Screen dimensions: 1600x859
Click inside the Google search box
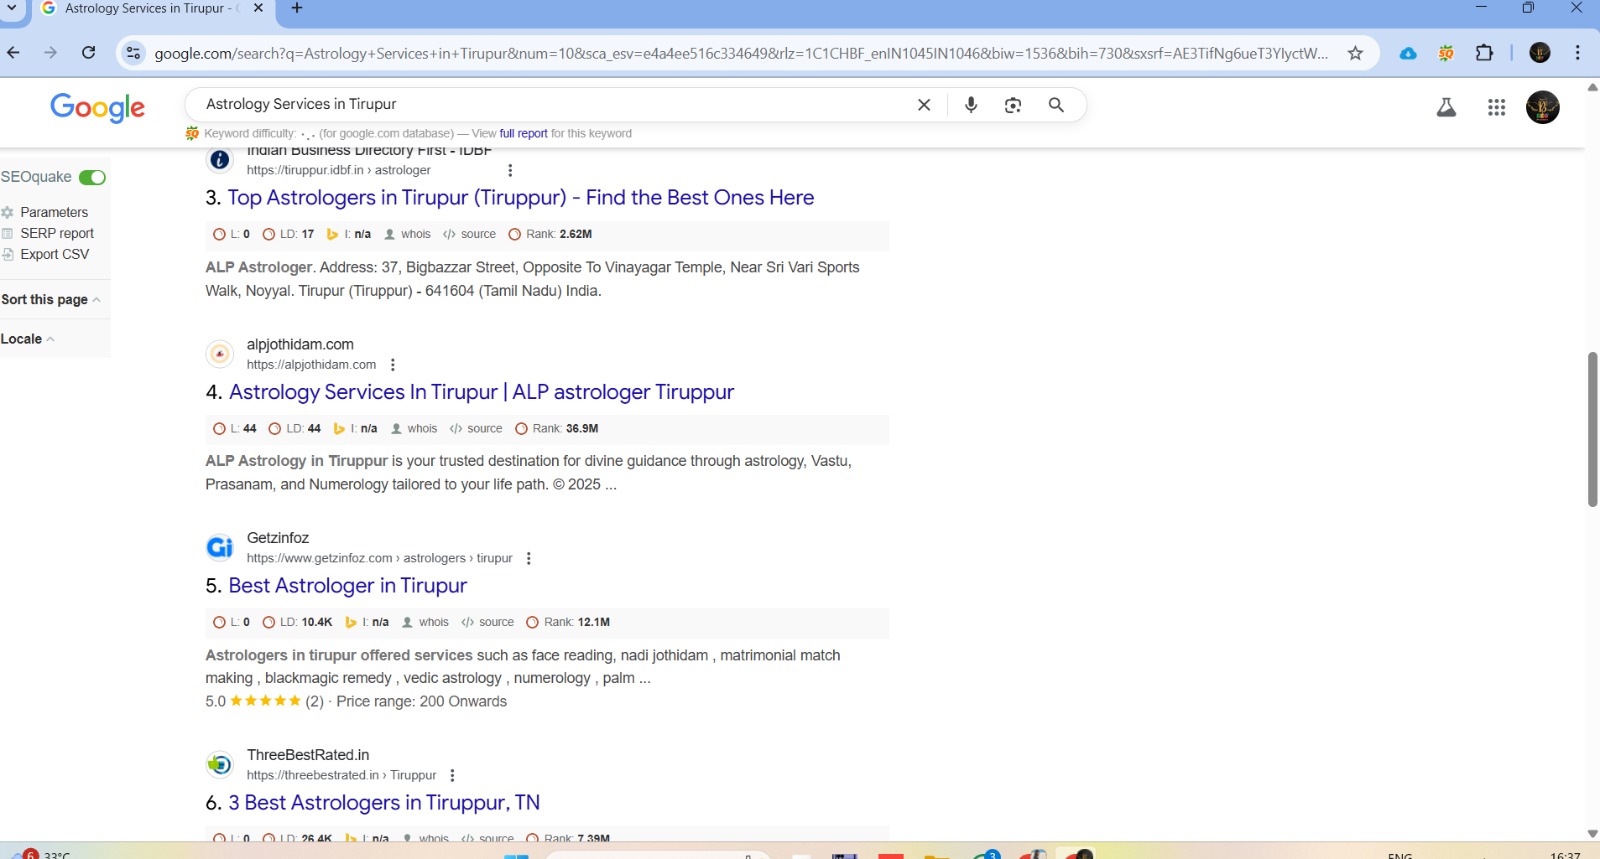pos(550,104)
